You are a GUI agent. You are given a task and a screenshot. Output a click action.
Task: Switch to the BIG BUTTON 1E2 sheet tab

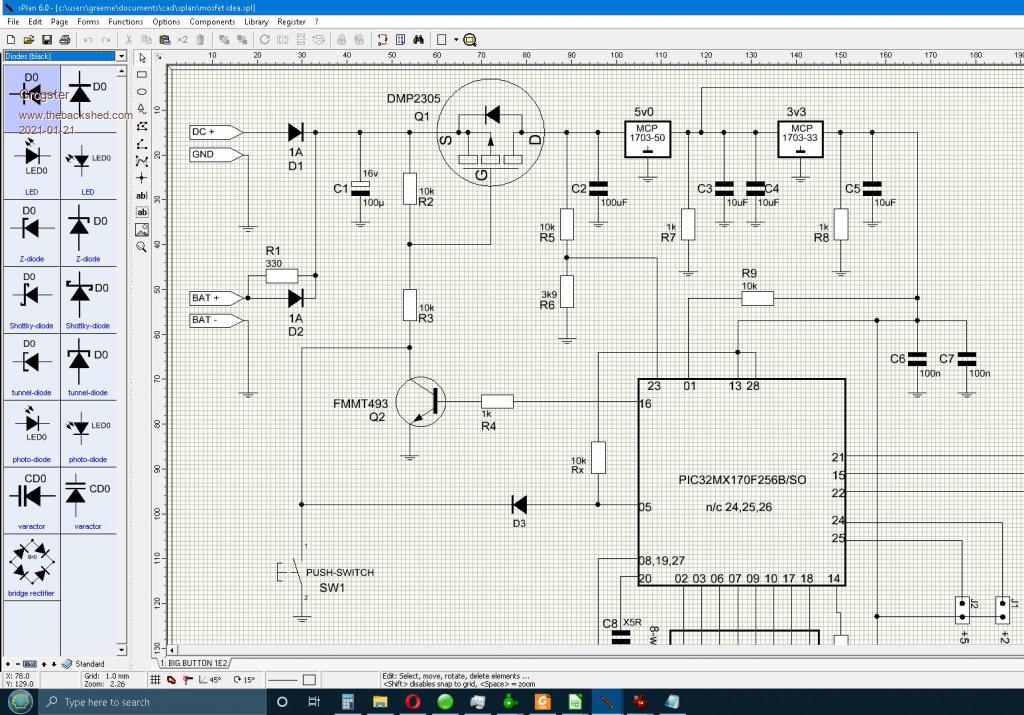point(195,663)
